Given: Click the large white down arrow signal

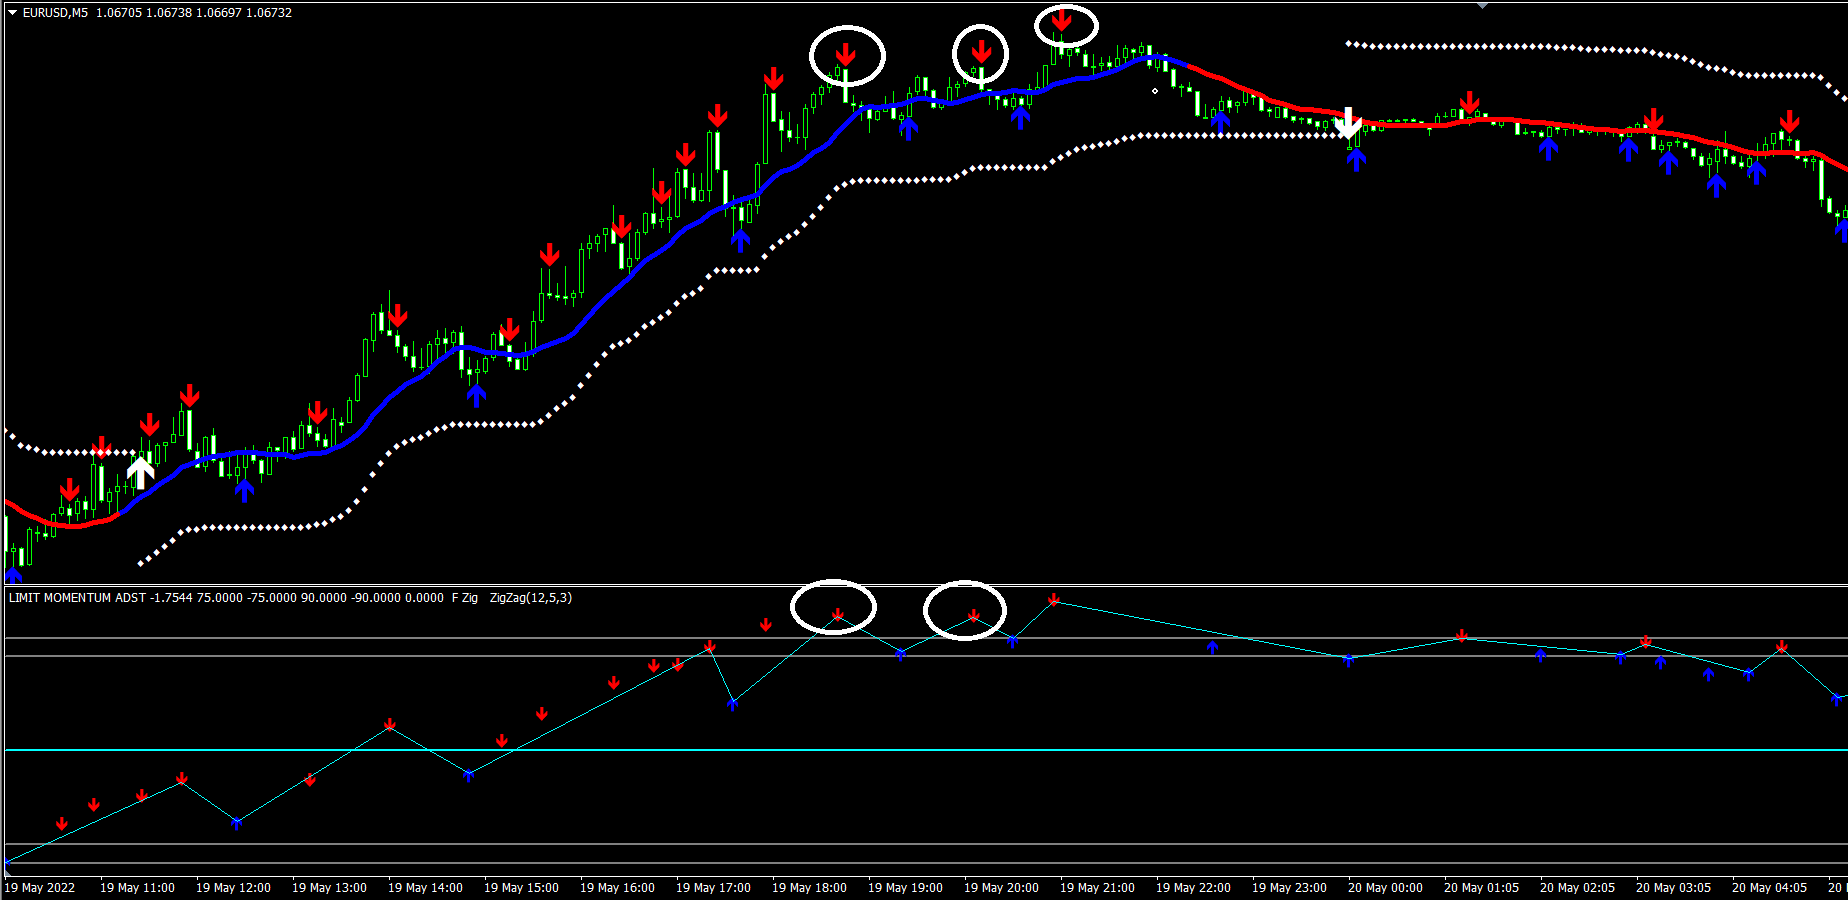Looking at the screenshot, I should pos(1348,123).
